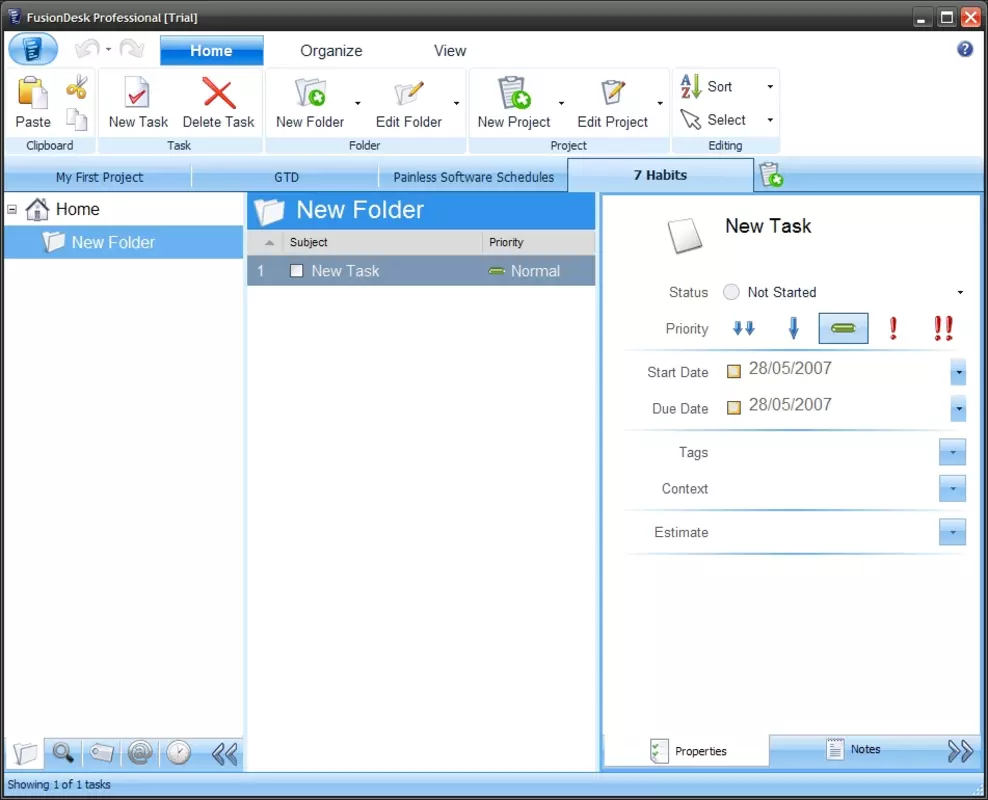Click the New Project clipboard icon
988x800 pixels.
(x=514, y=93)
